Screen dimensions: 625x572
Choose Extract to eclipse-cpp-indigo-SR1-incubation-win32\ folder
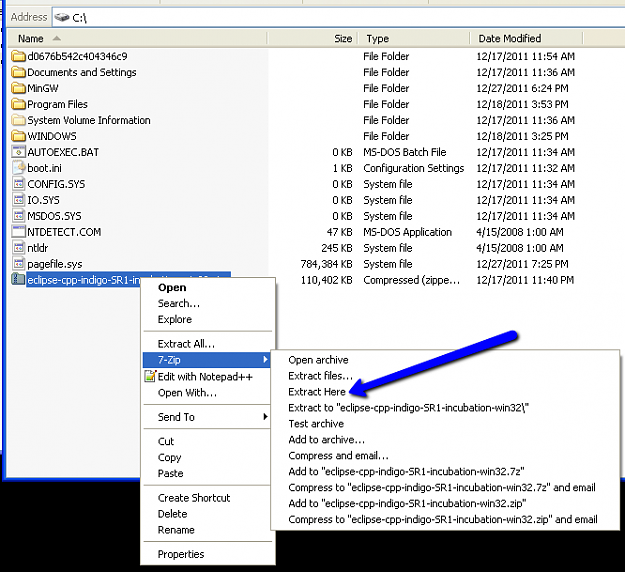click(x=445, y=408)
